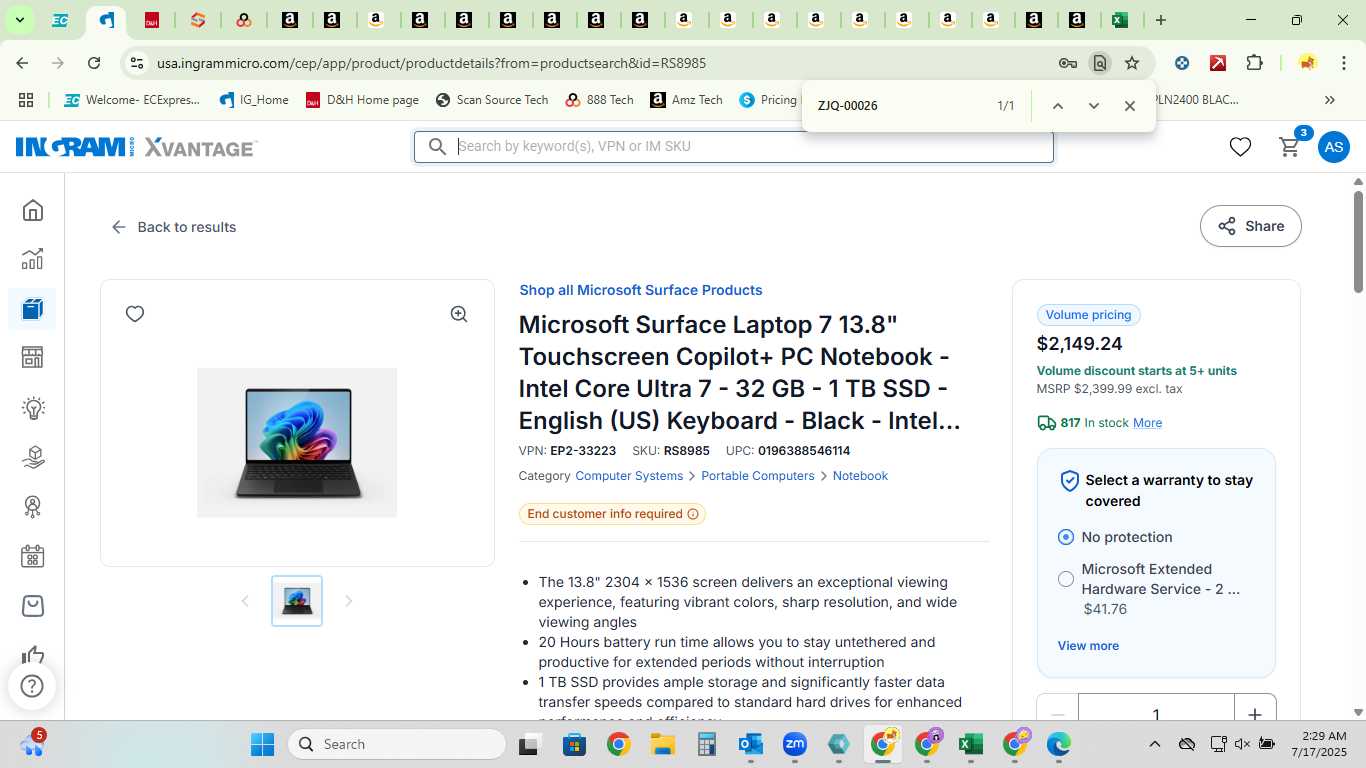Open the analytics chart icon in the sidebar
The height and width of the screenshot is (768, 1366).
point(33,259)
